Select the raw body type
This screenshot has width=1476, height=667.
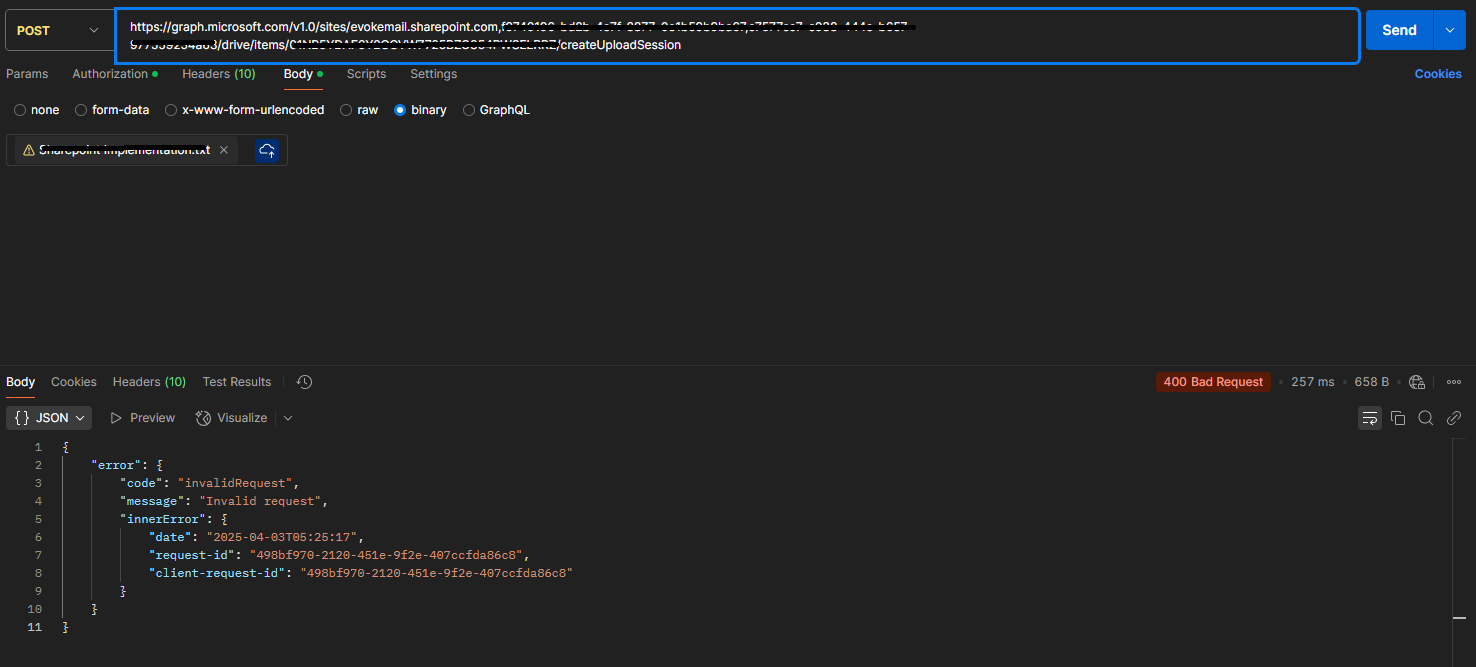tap(359, 110)
